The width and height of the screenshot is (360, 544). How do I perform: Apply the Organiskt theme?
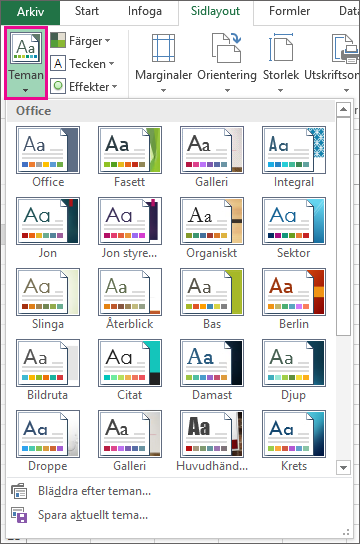[x=212, y=228]
